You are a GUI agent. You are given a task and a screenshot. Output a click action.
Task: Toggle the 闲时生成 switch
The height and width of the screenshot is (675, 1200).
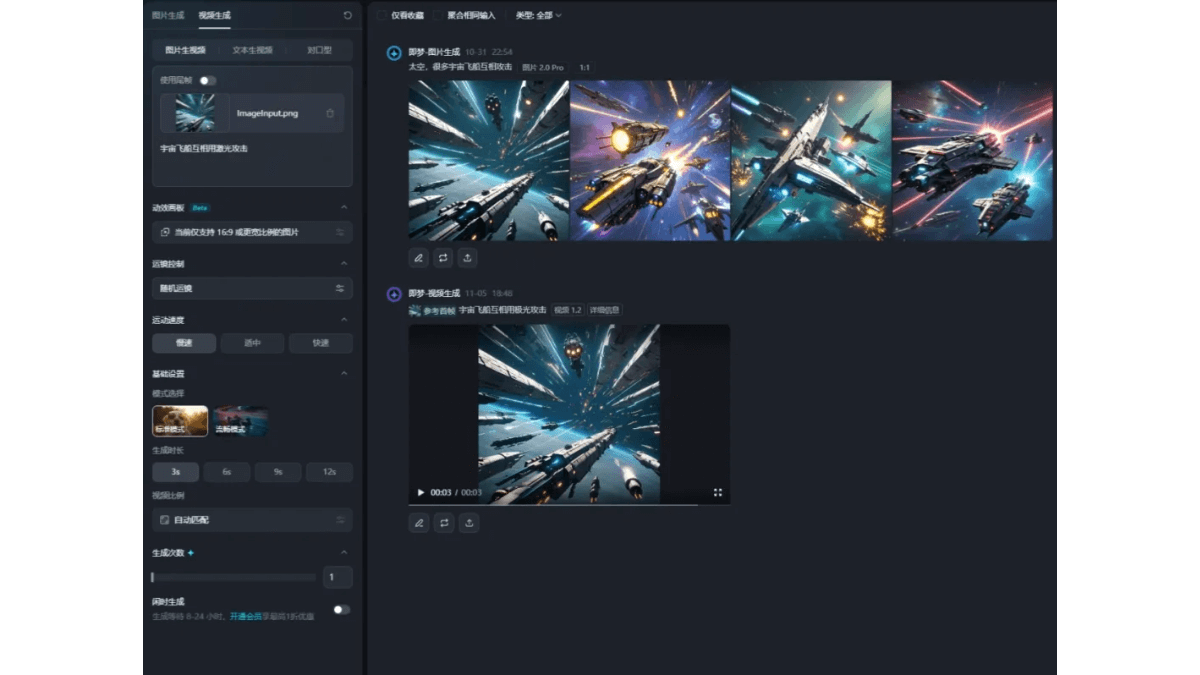[341, 609]
